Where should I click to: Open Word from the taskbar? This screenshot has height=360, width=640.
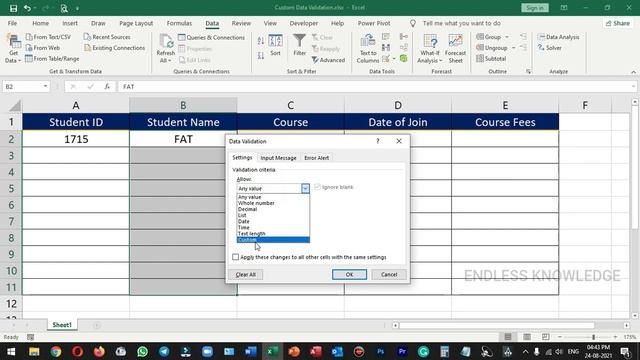pyautogui.click(x=251, y=351)
